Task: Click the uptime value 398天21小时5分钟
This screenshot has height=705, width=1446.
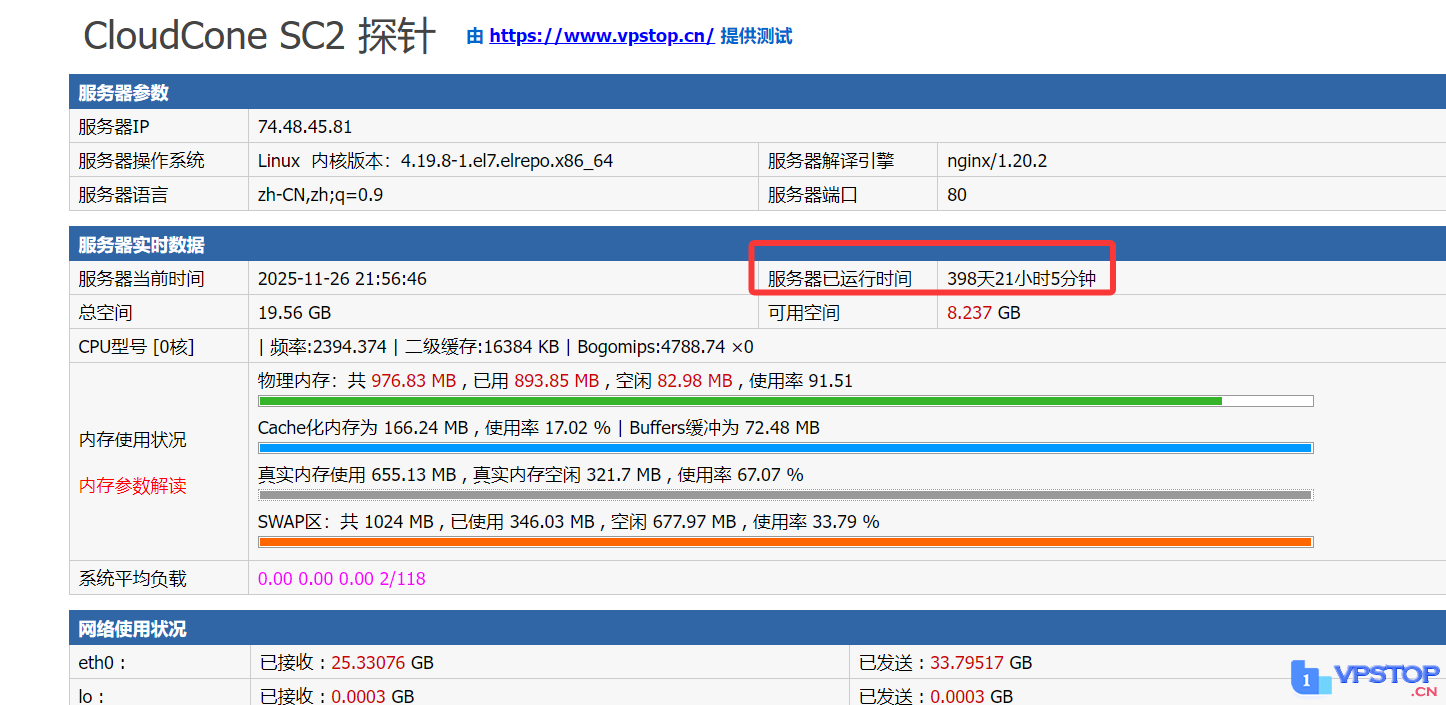Action: point(1021,279)
